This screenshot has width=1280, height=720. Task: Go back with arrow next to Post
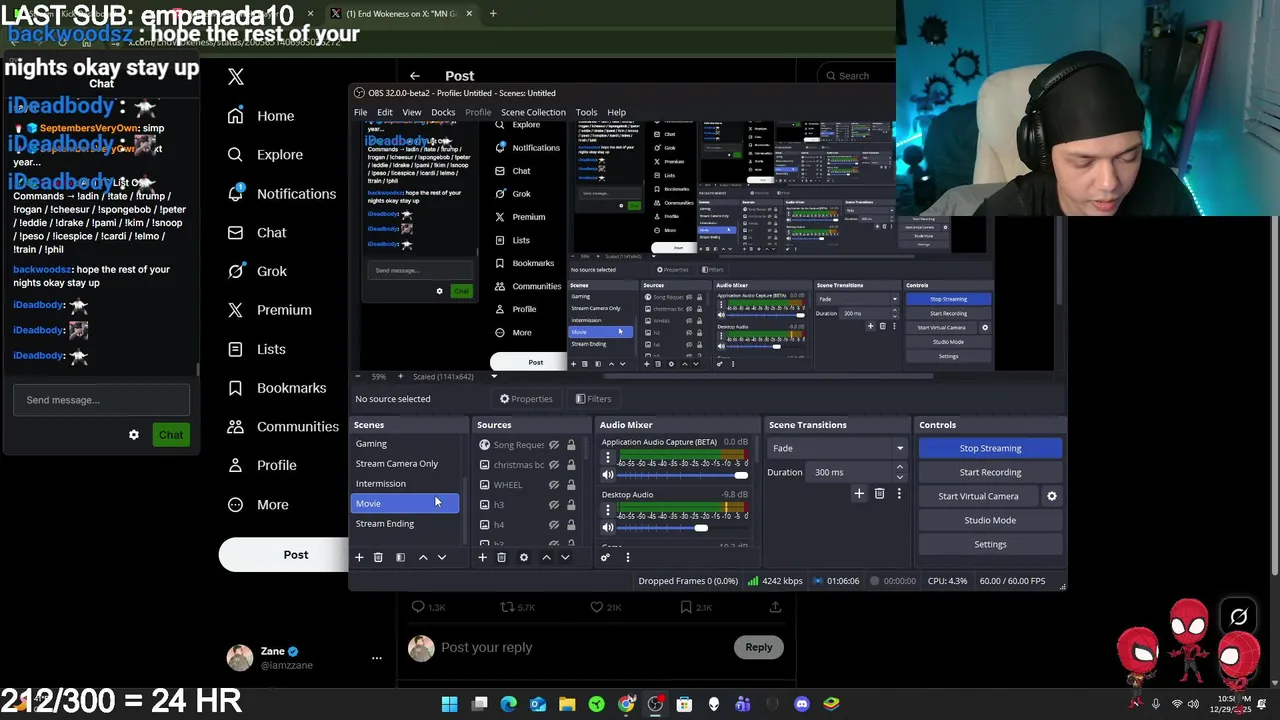click(x=414, y=76)
